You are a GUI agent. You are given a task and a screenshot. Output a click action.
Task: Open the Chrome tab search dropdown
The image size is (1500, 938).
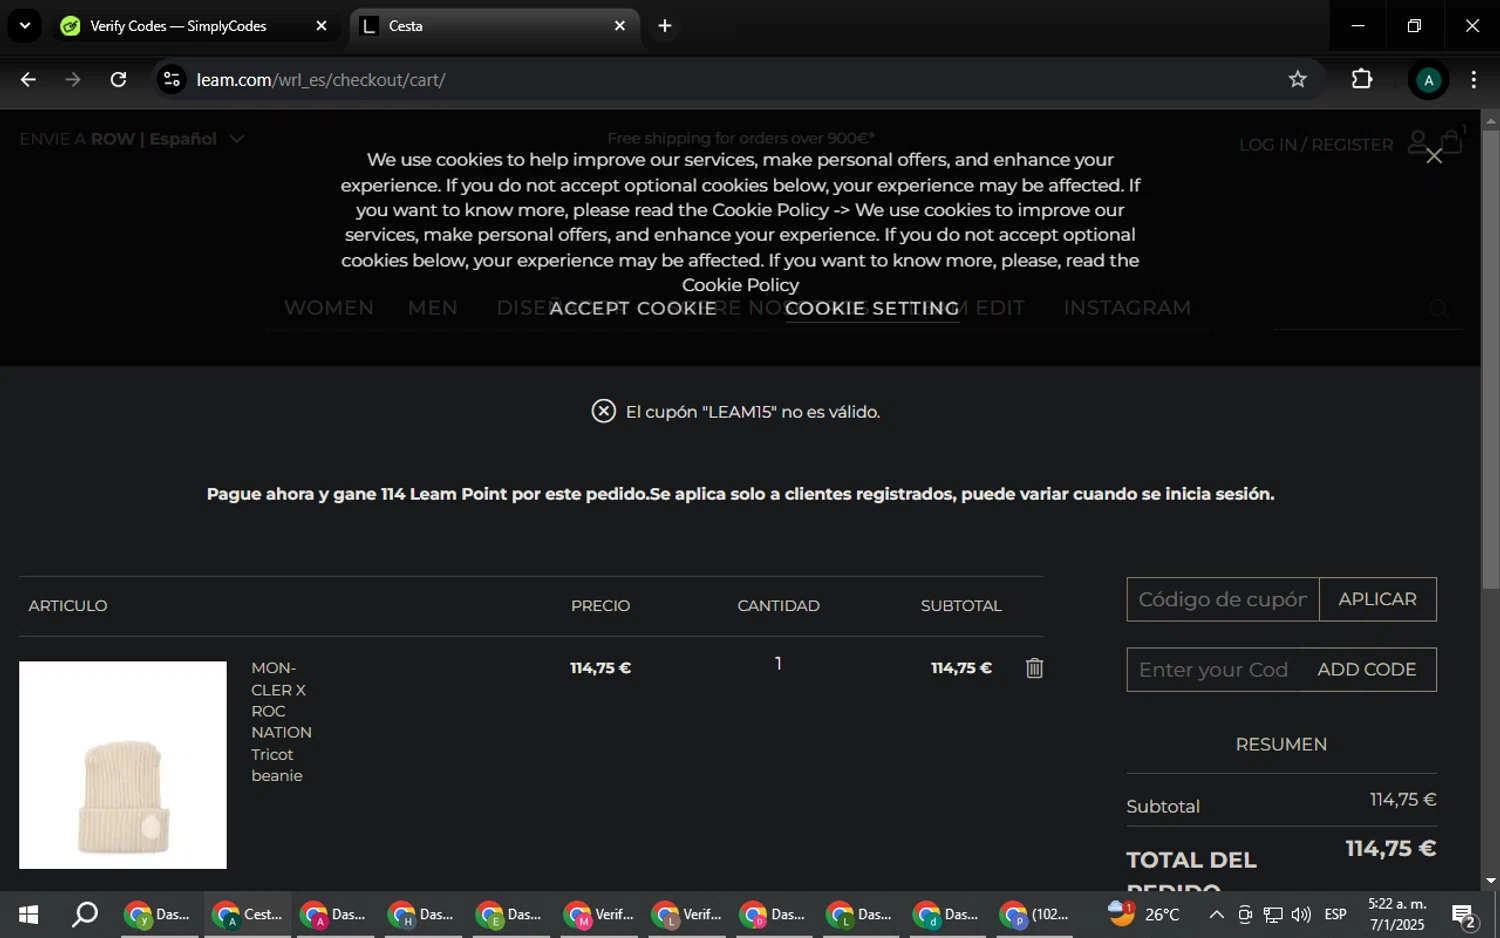click(25, 26)
